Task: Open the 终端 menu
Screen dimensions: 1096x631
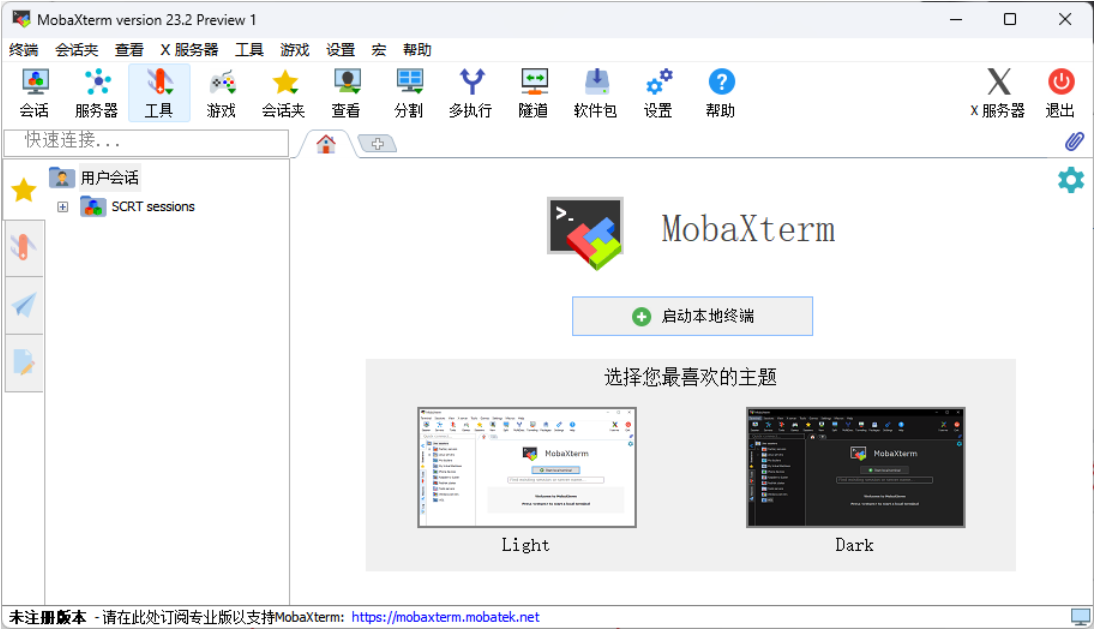Action: (24, 50)
